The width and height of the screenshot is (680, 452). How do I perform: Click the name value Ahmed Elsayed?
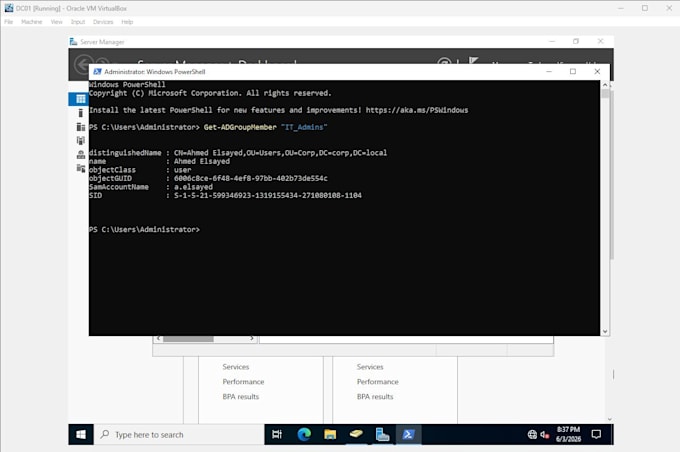(x=202, y=161)
